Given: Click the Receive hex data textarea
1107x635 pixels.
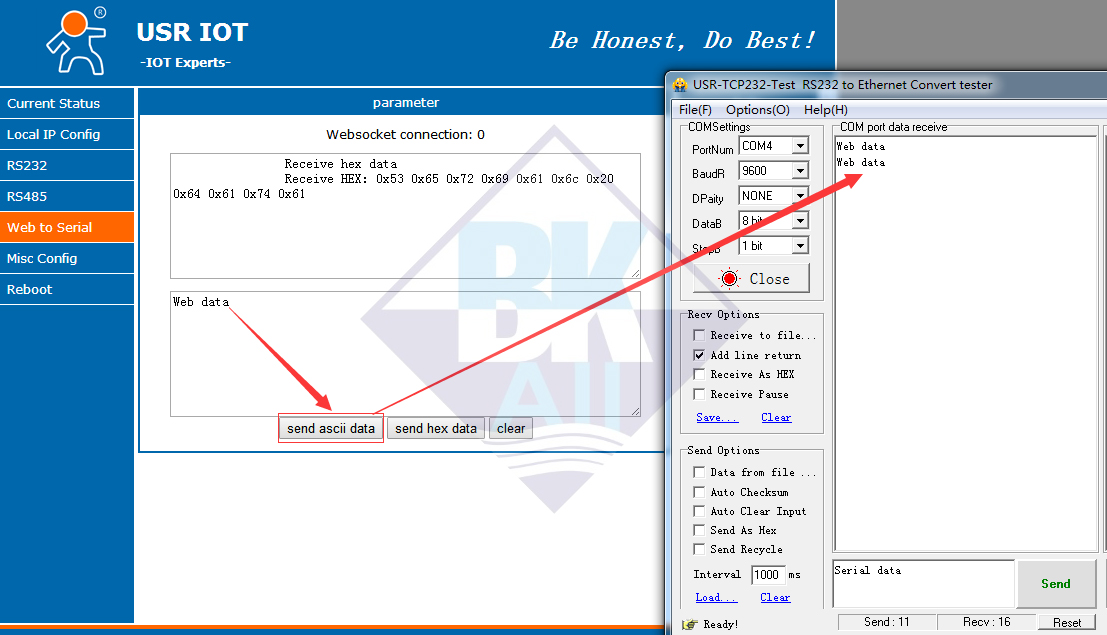Looking at the screenshot, I should tap(405, 215).
